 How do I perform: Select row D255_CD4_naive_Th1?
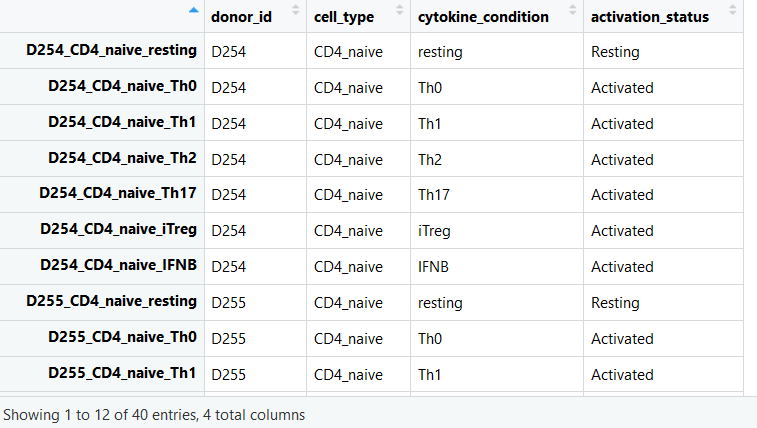pyautogui.click(x=371, y=374)
